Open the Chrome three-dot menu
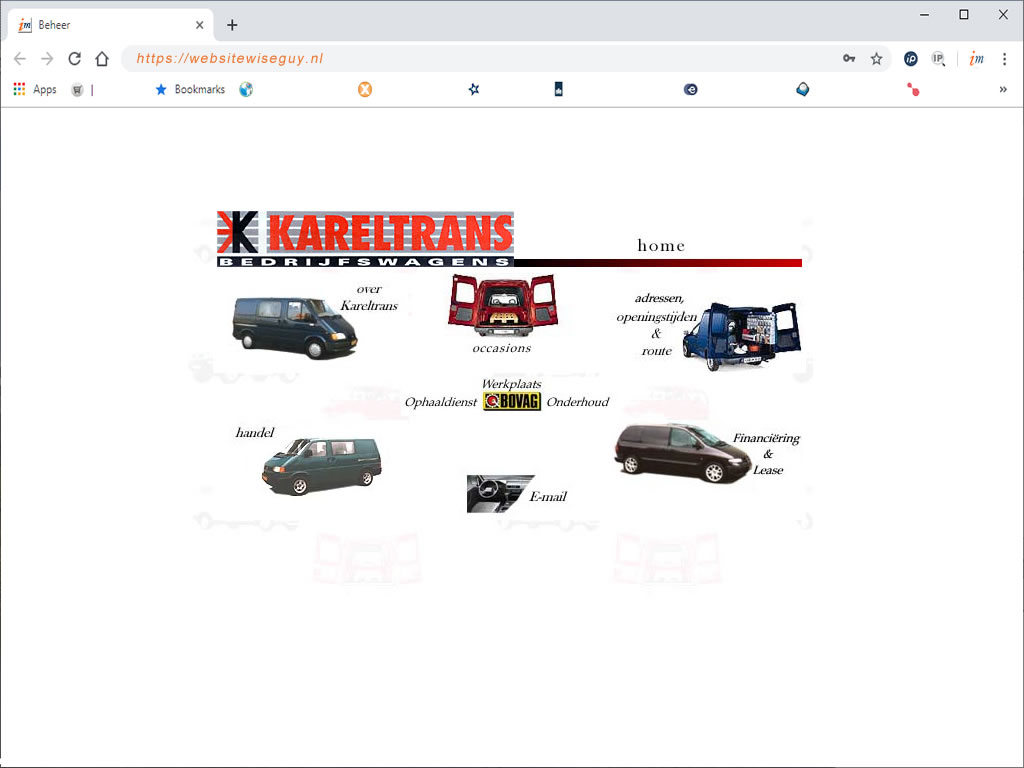1024x768 pixels. point(1004,59)
